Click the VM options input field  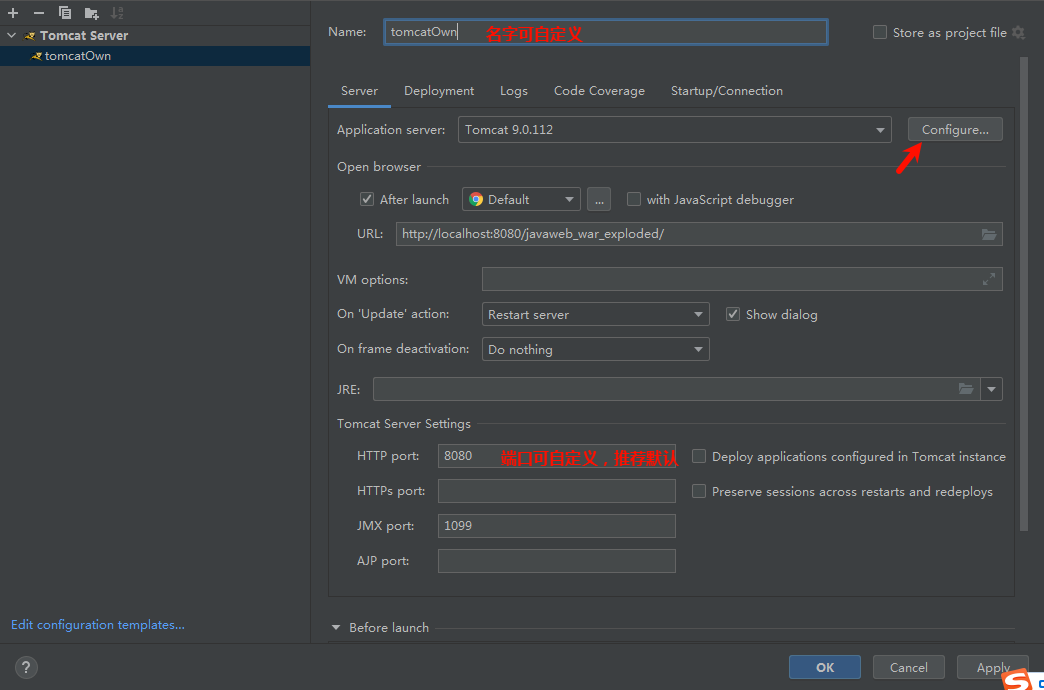coord(742,280)
